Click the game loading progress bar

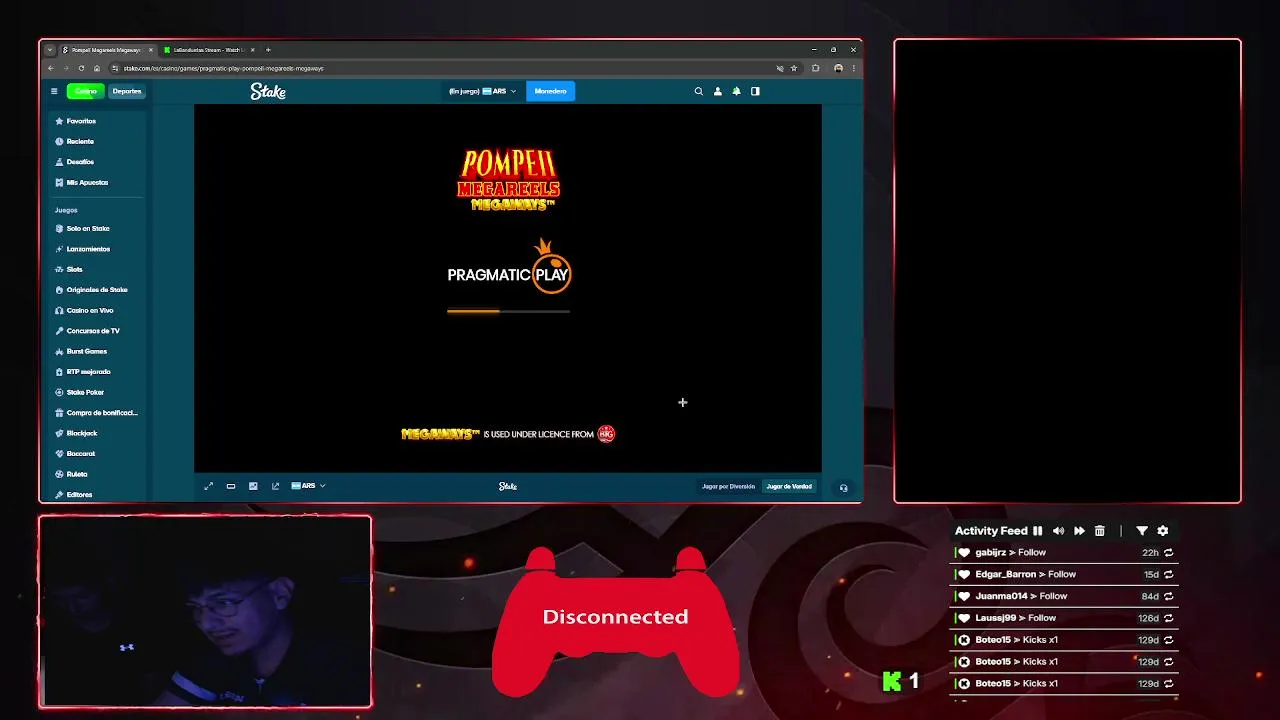[508, 312]
